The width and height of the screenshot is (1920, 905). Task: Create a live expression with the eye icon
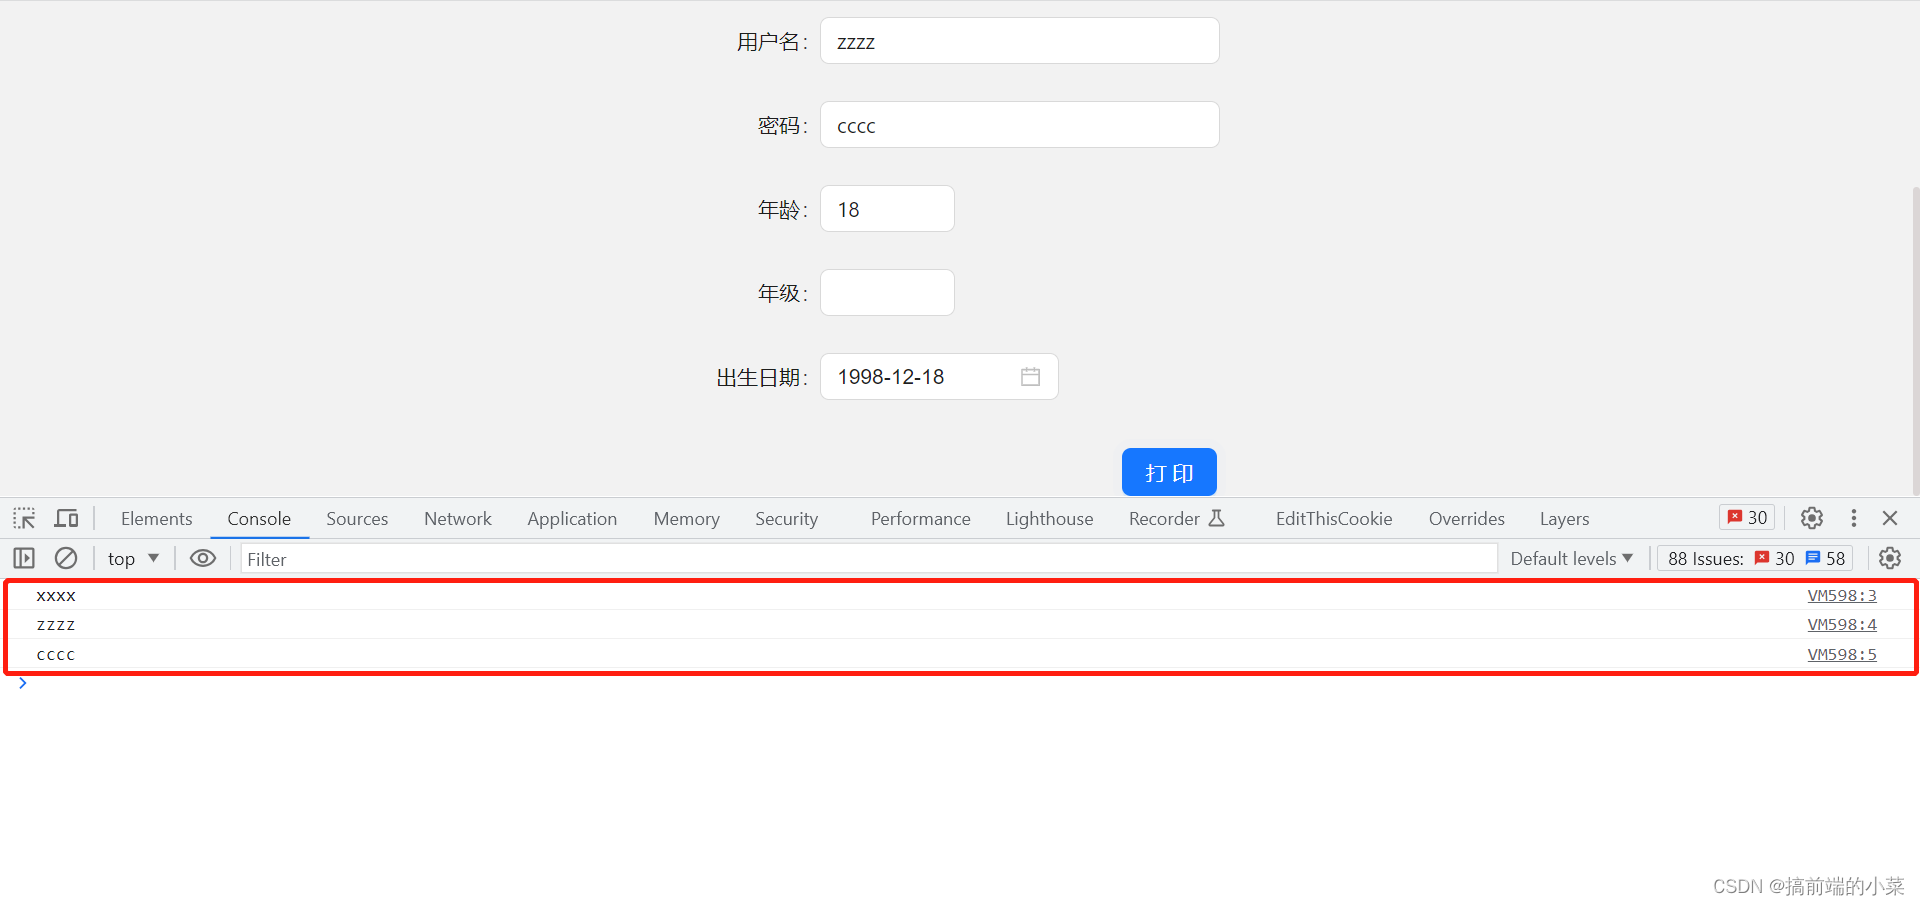tap(203, 558)
